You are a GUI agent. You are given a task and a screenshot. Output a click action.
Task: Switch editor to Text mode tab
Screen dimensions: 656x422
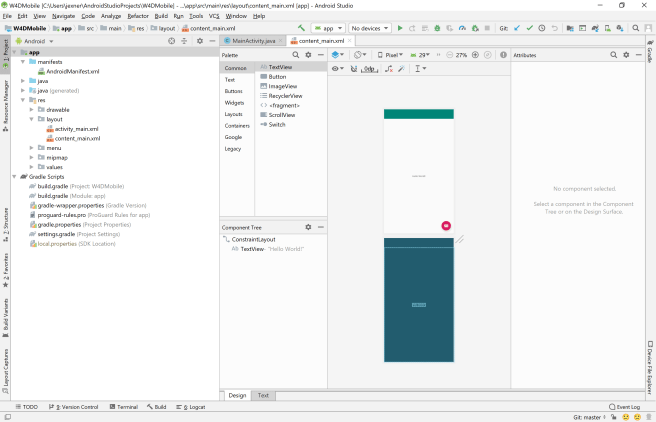(263, 395)
